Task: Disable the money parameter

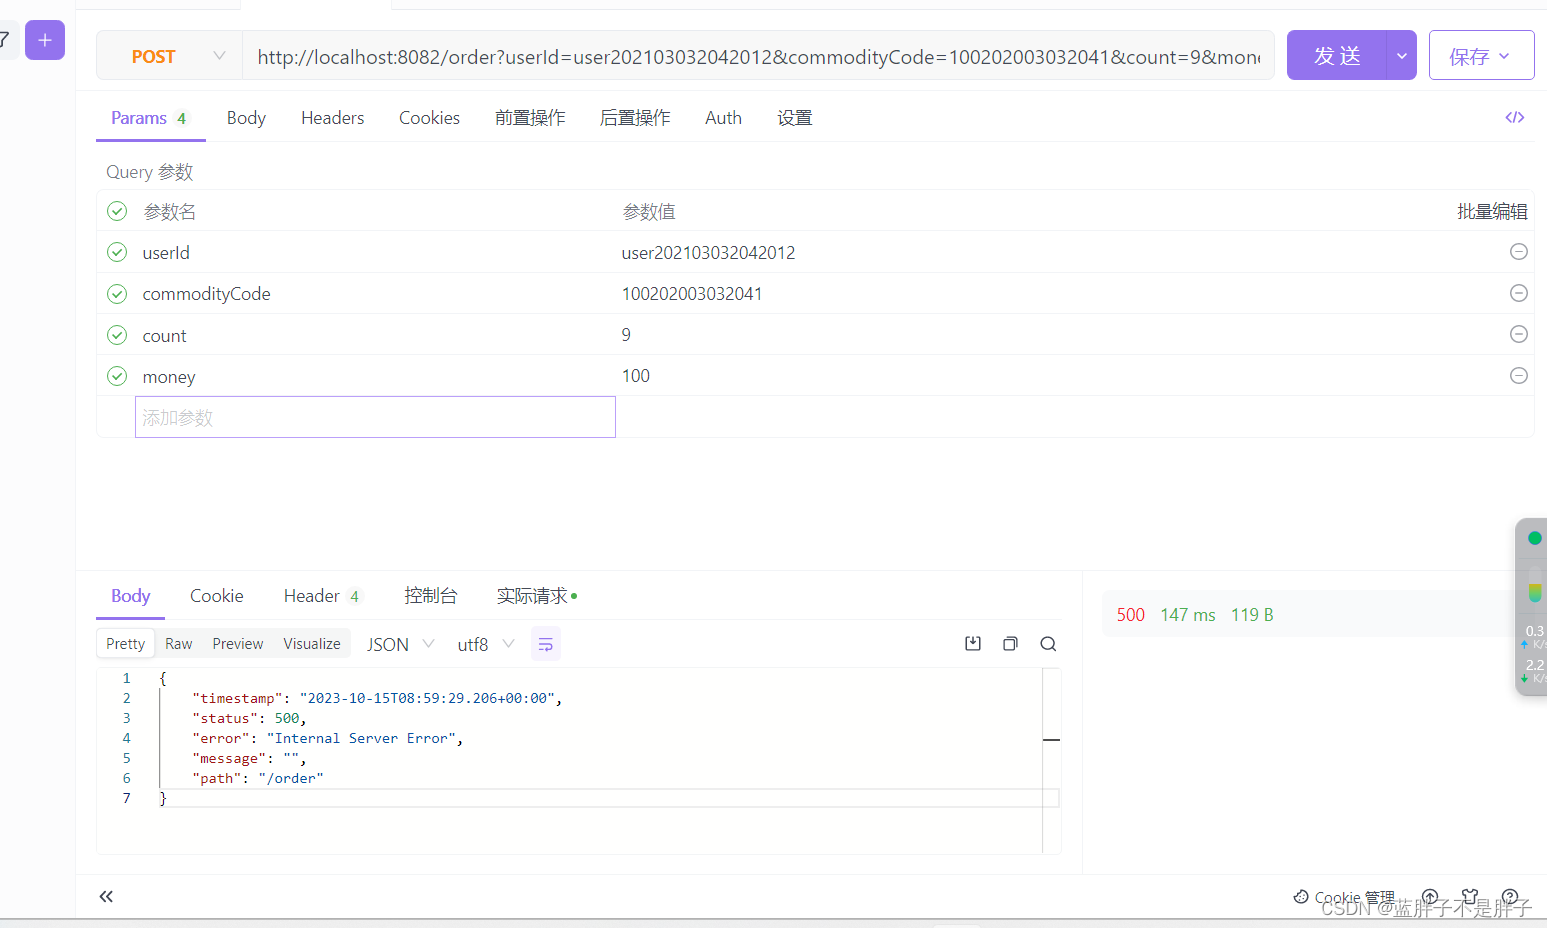Action: point(117,376)
